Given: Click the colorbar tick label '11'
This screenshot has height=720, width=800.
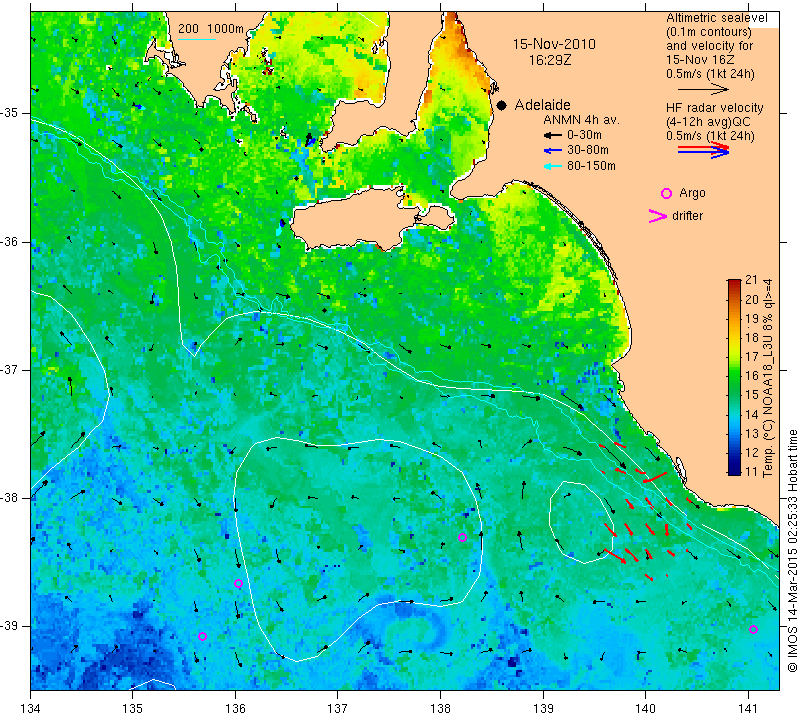Looking at the screenshot, I should pyautogui.click(x=752, y=471).
